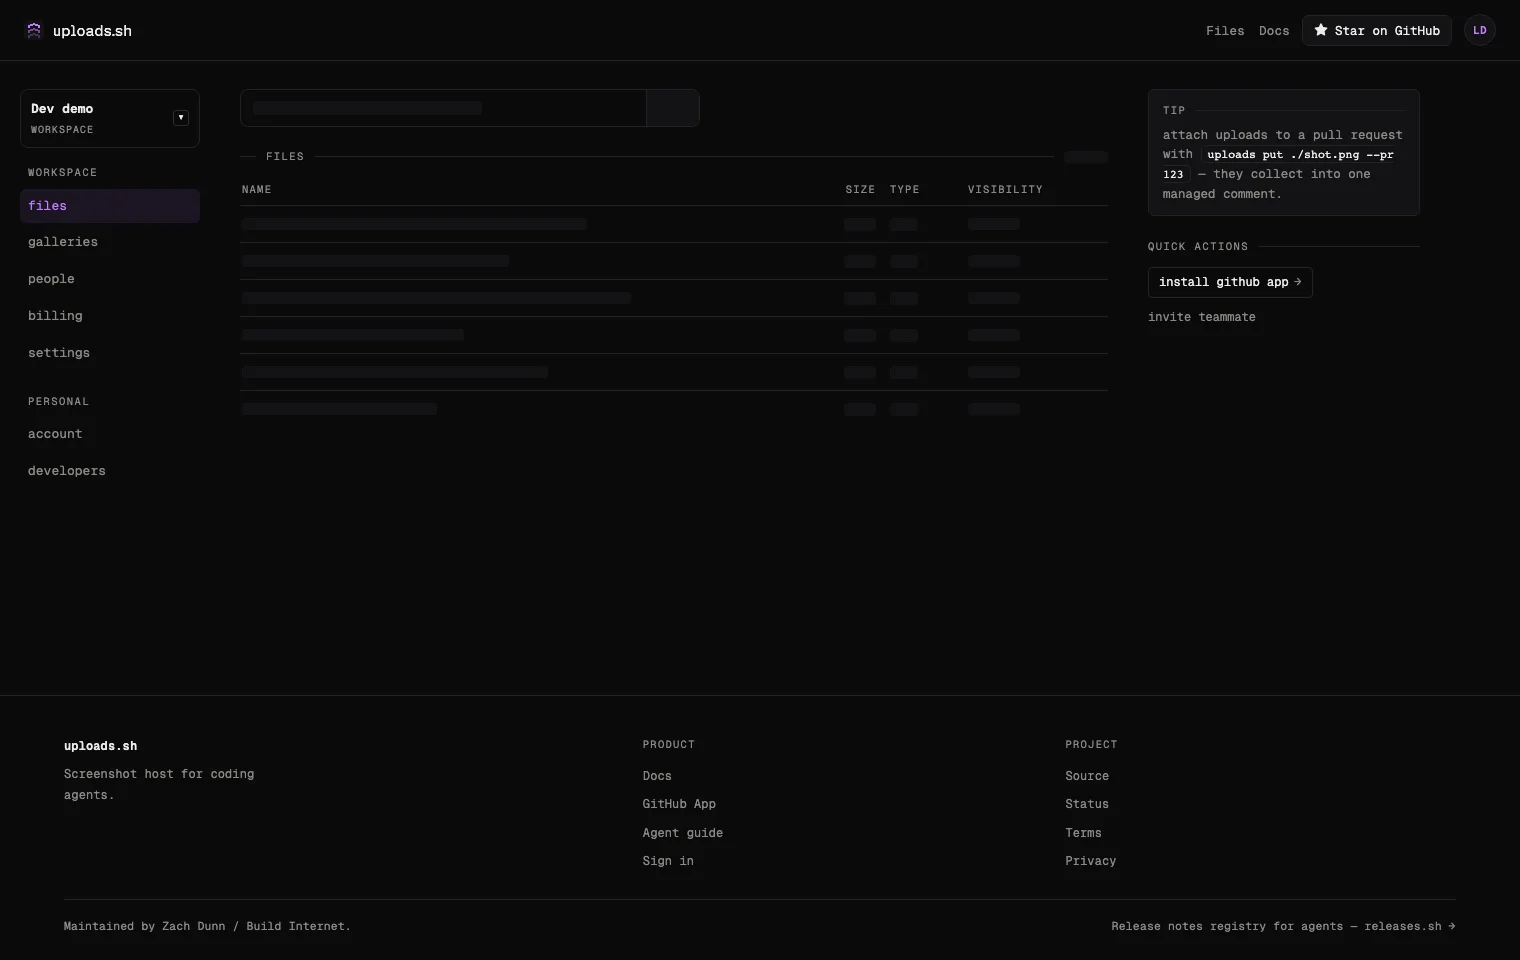Click the SIZE column header

pyautogui.click(x=860, y=189)
